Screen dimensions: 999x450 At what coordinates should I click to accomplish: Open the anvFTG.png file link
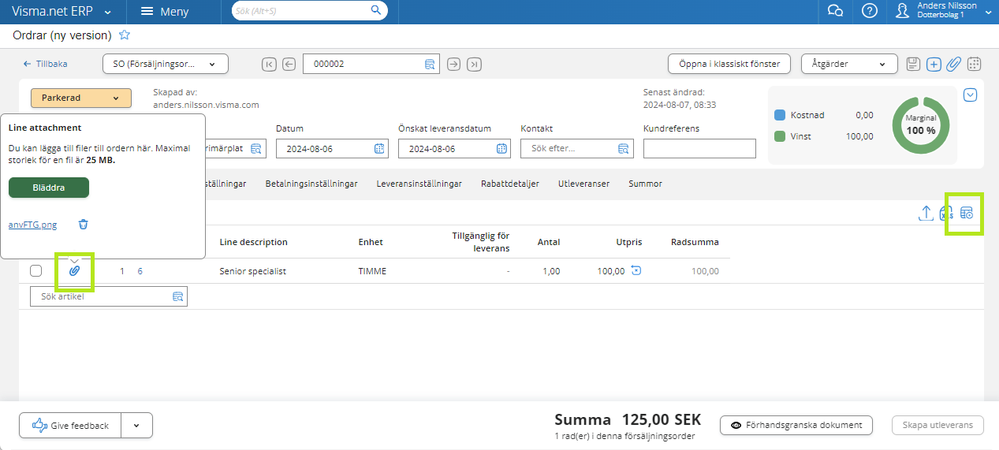pos(33,225)
